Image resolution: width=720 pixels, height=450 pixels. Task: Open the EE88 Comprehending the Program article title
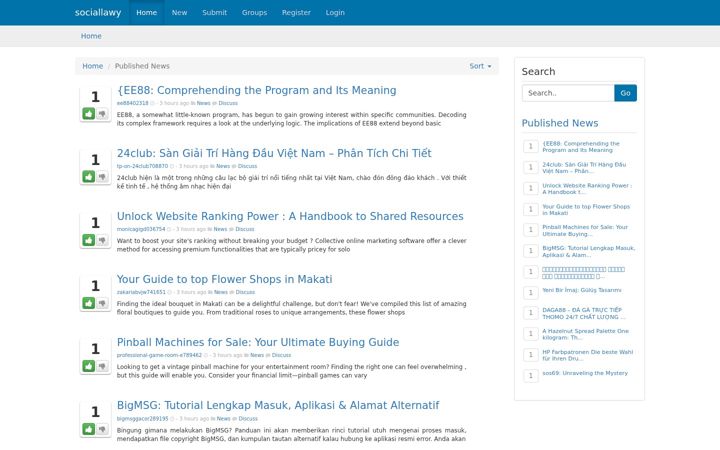(x=256, y=90)
